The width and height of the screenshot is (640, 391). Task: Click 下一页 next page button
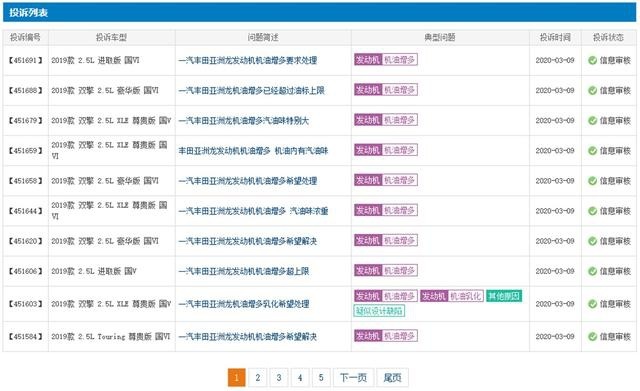click(353, 378)
